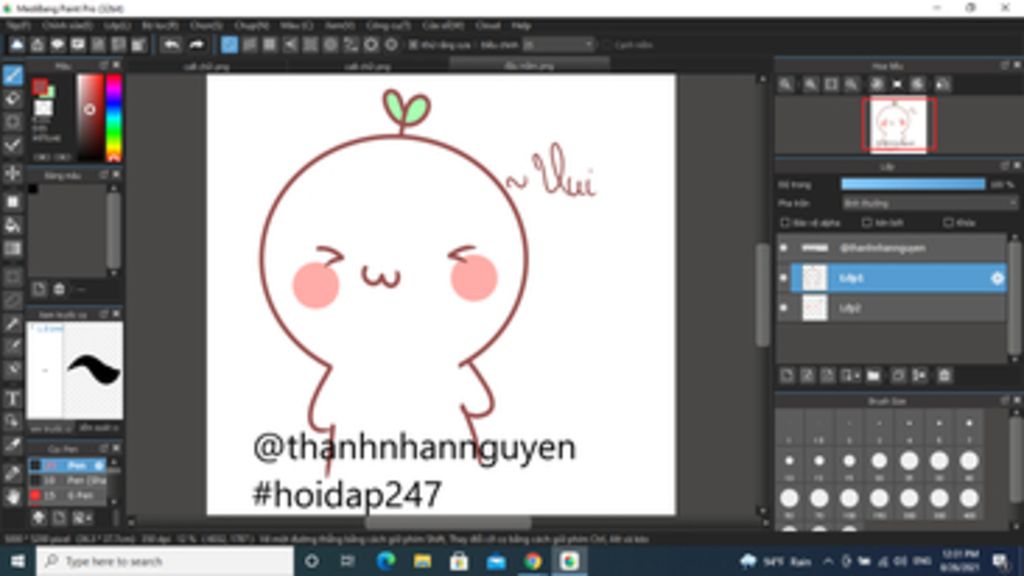Viewport: 1024px width, 576px height.
Task: Open Google Chrome from the taskbar
Action: 532,562
